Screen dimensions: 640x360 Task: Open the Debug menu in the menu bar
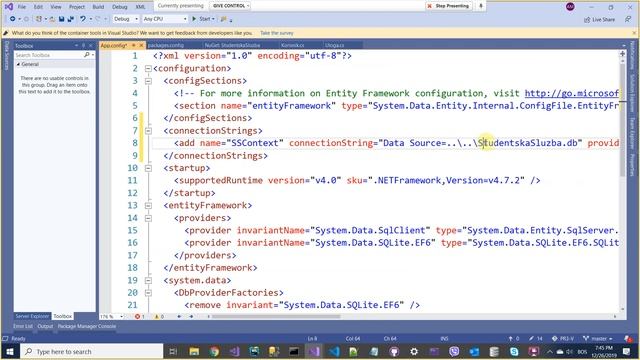120,7
